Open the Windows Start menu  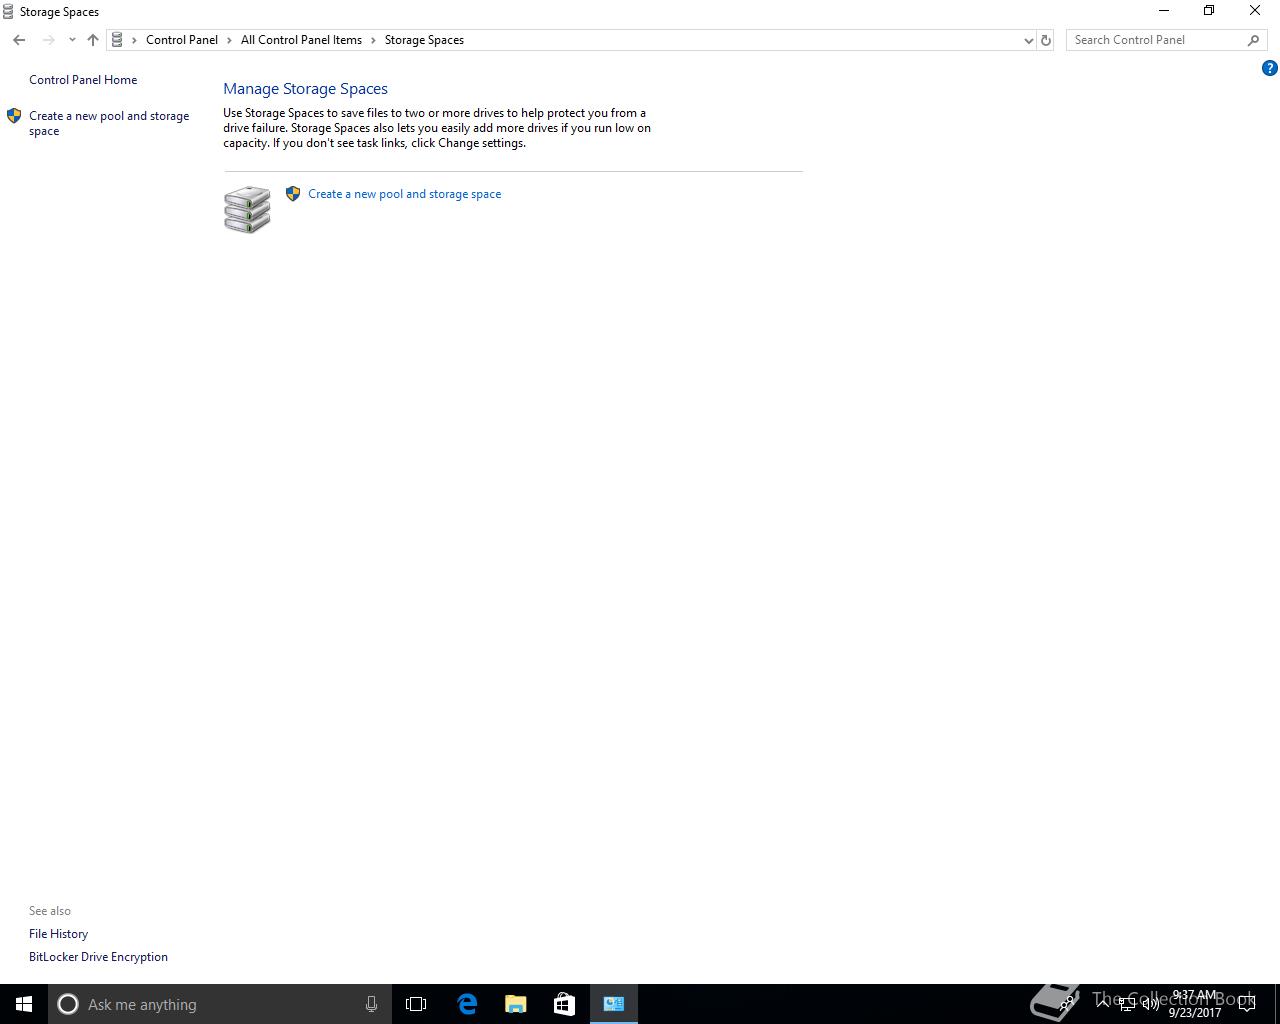pos(24,1004)
